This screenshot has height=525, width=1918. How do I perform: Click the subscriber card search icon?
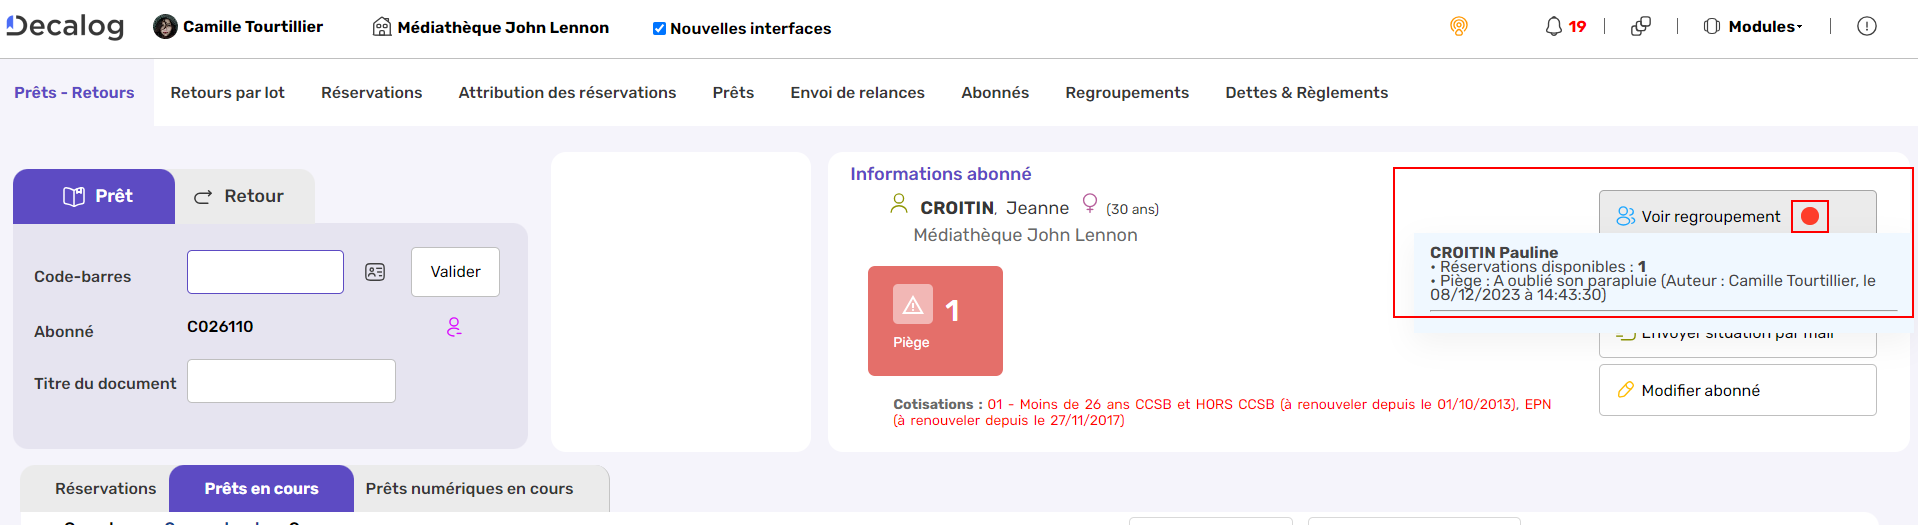375,272
